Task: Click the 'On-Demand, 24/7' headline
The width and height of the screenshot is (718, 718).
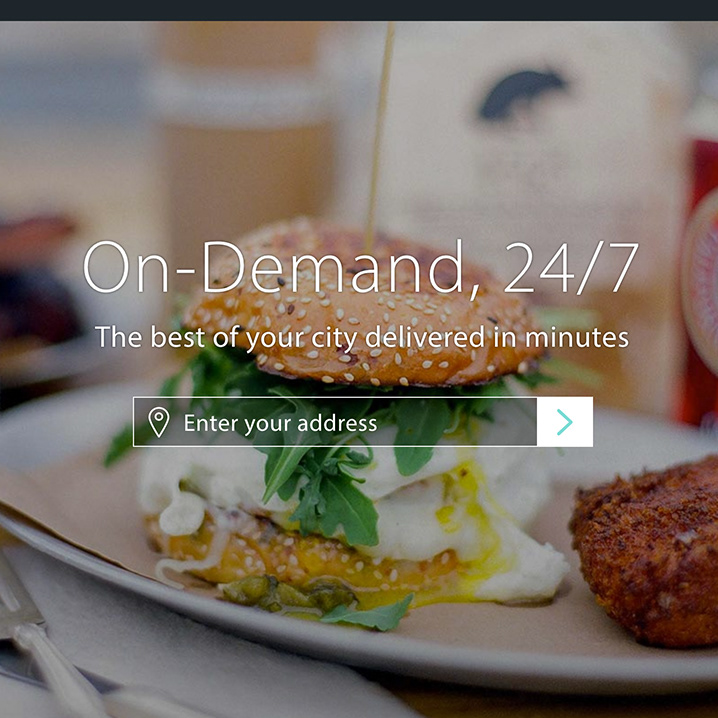Action: pos(360,267)
